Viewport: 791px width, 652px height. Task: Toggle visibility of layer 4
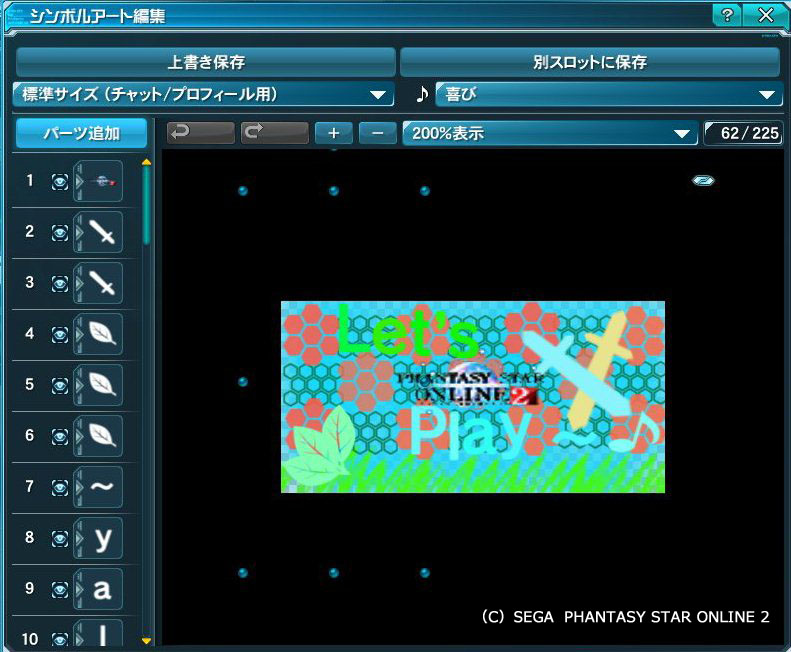coord(60,335)
